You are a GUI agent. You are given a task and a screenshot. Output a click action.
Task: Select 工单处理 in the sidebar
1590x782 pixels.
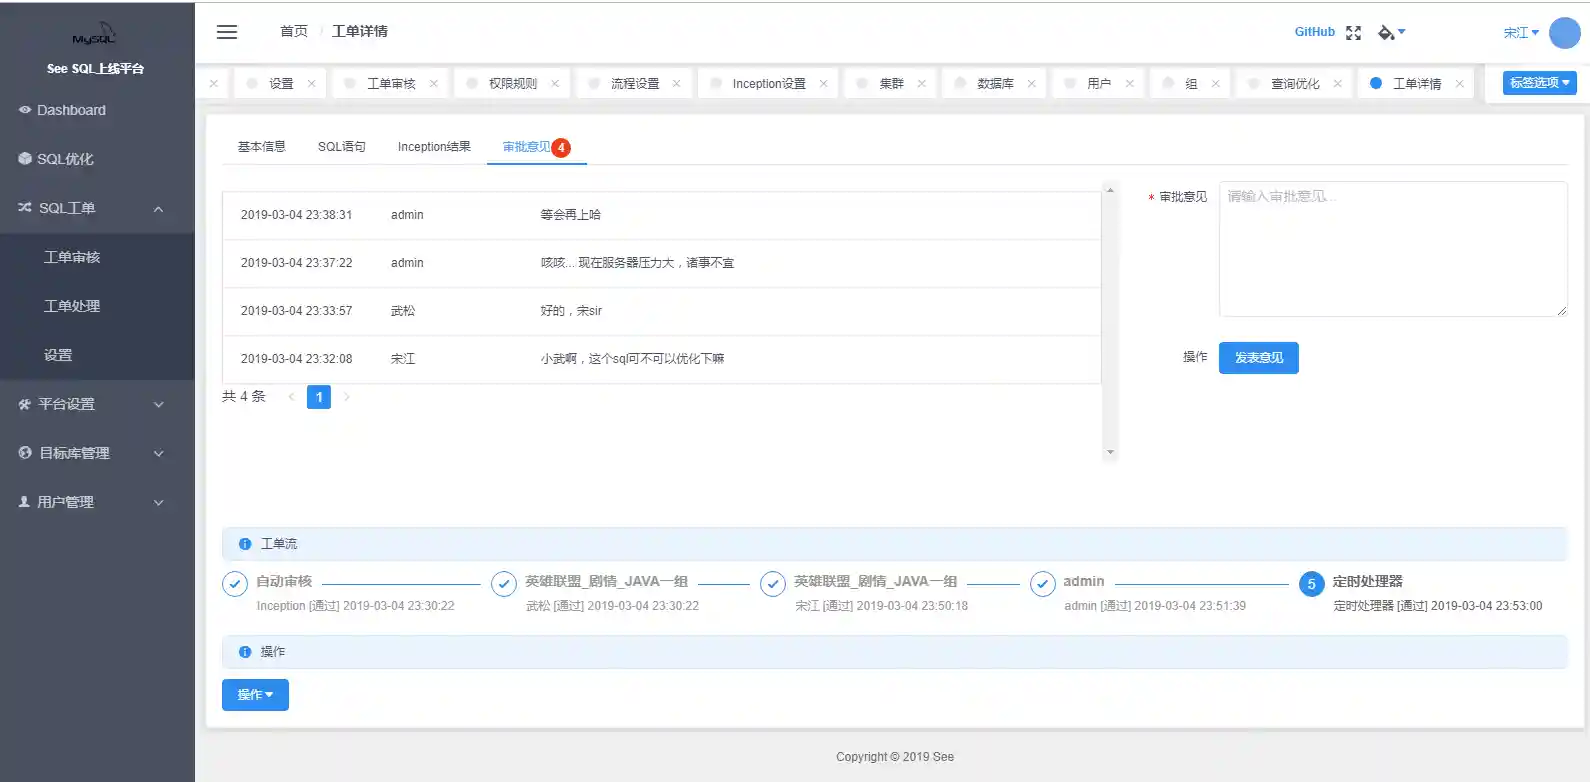point(72,306)
